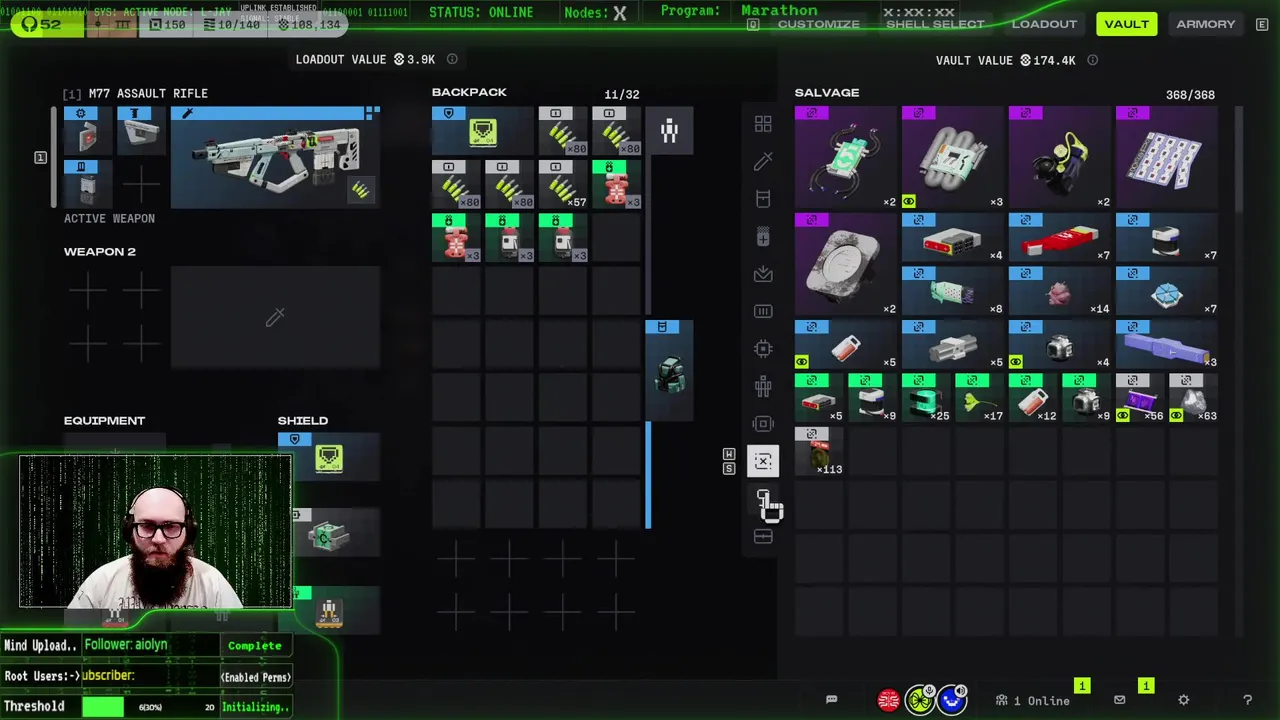
Task: Open the mail envelope icon
Action: 1119,700
